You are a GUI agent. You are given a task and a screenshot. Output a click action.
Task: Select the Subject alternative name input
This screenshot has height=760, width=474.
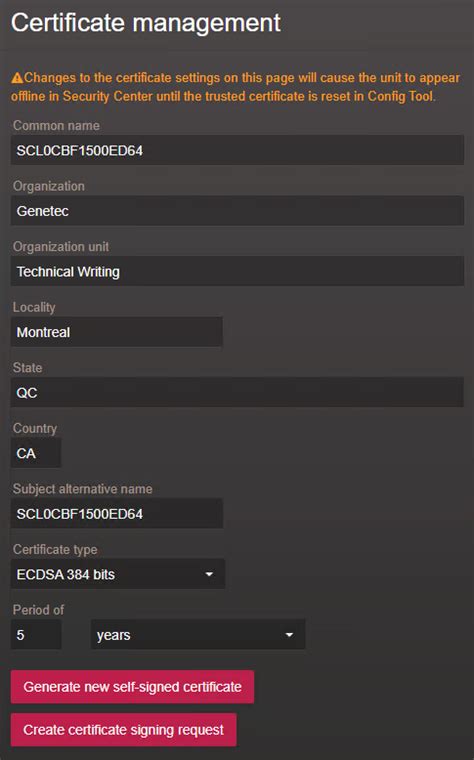pyautogui.click(x=117, y=514)
